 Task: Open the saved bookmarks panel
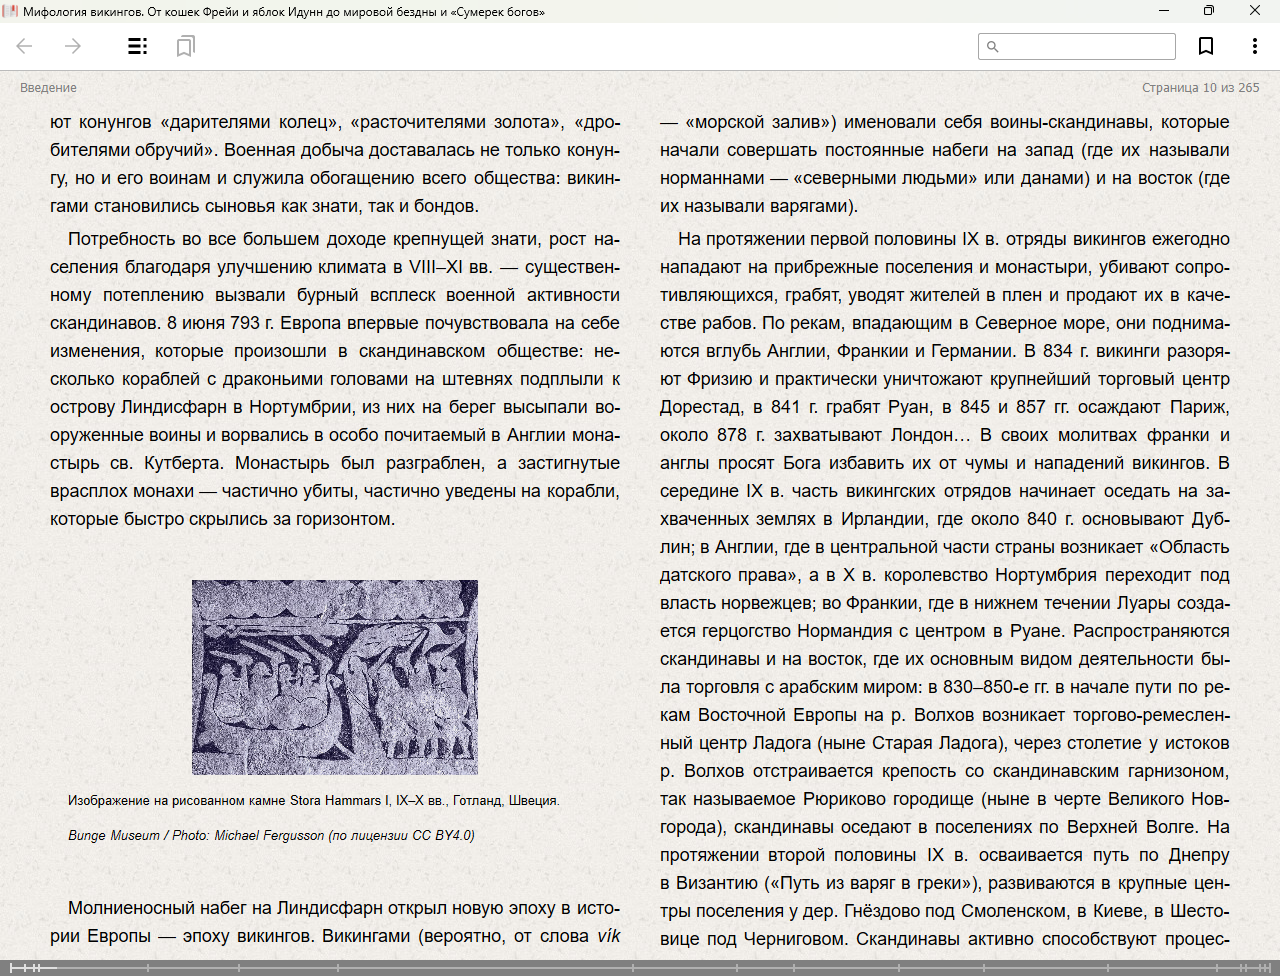[185, 46]
